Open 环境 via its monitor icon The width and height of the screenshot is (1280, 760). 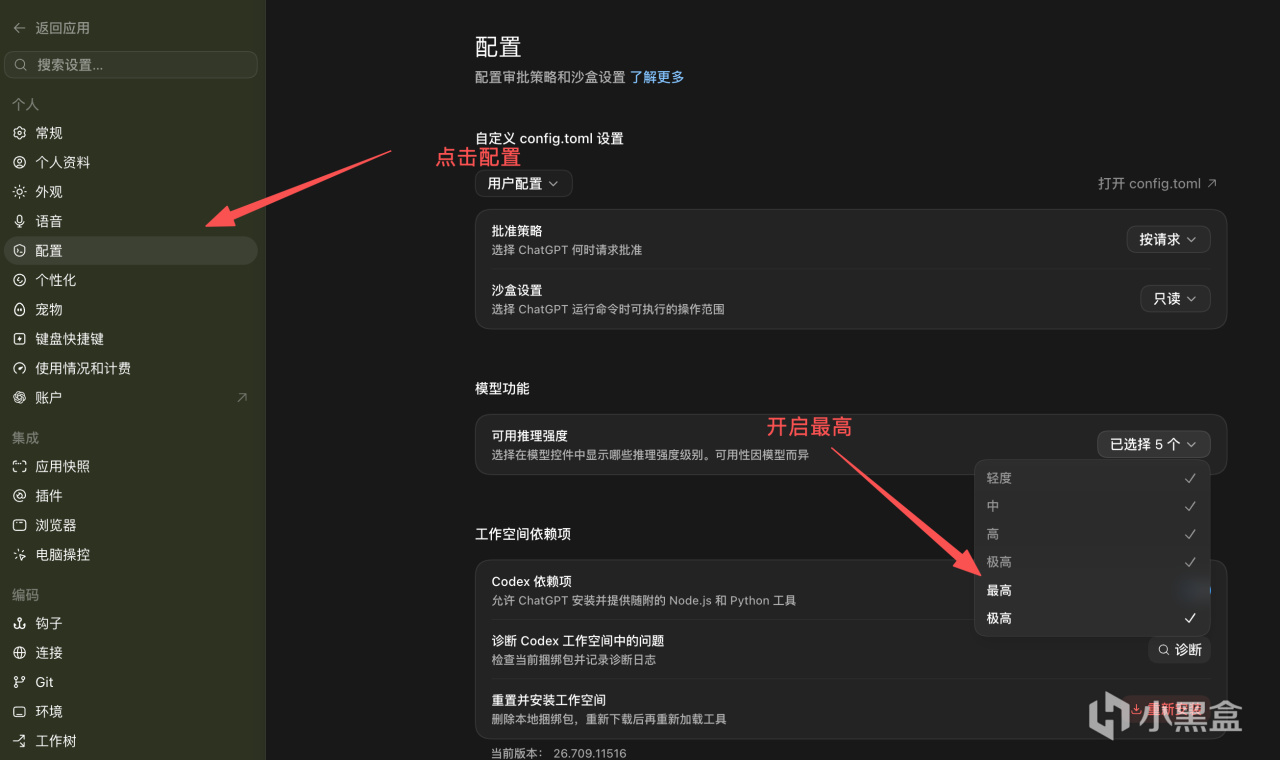[19, 711]
